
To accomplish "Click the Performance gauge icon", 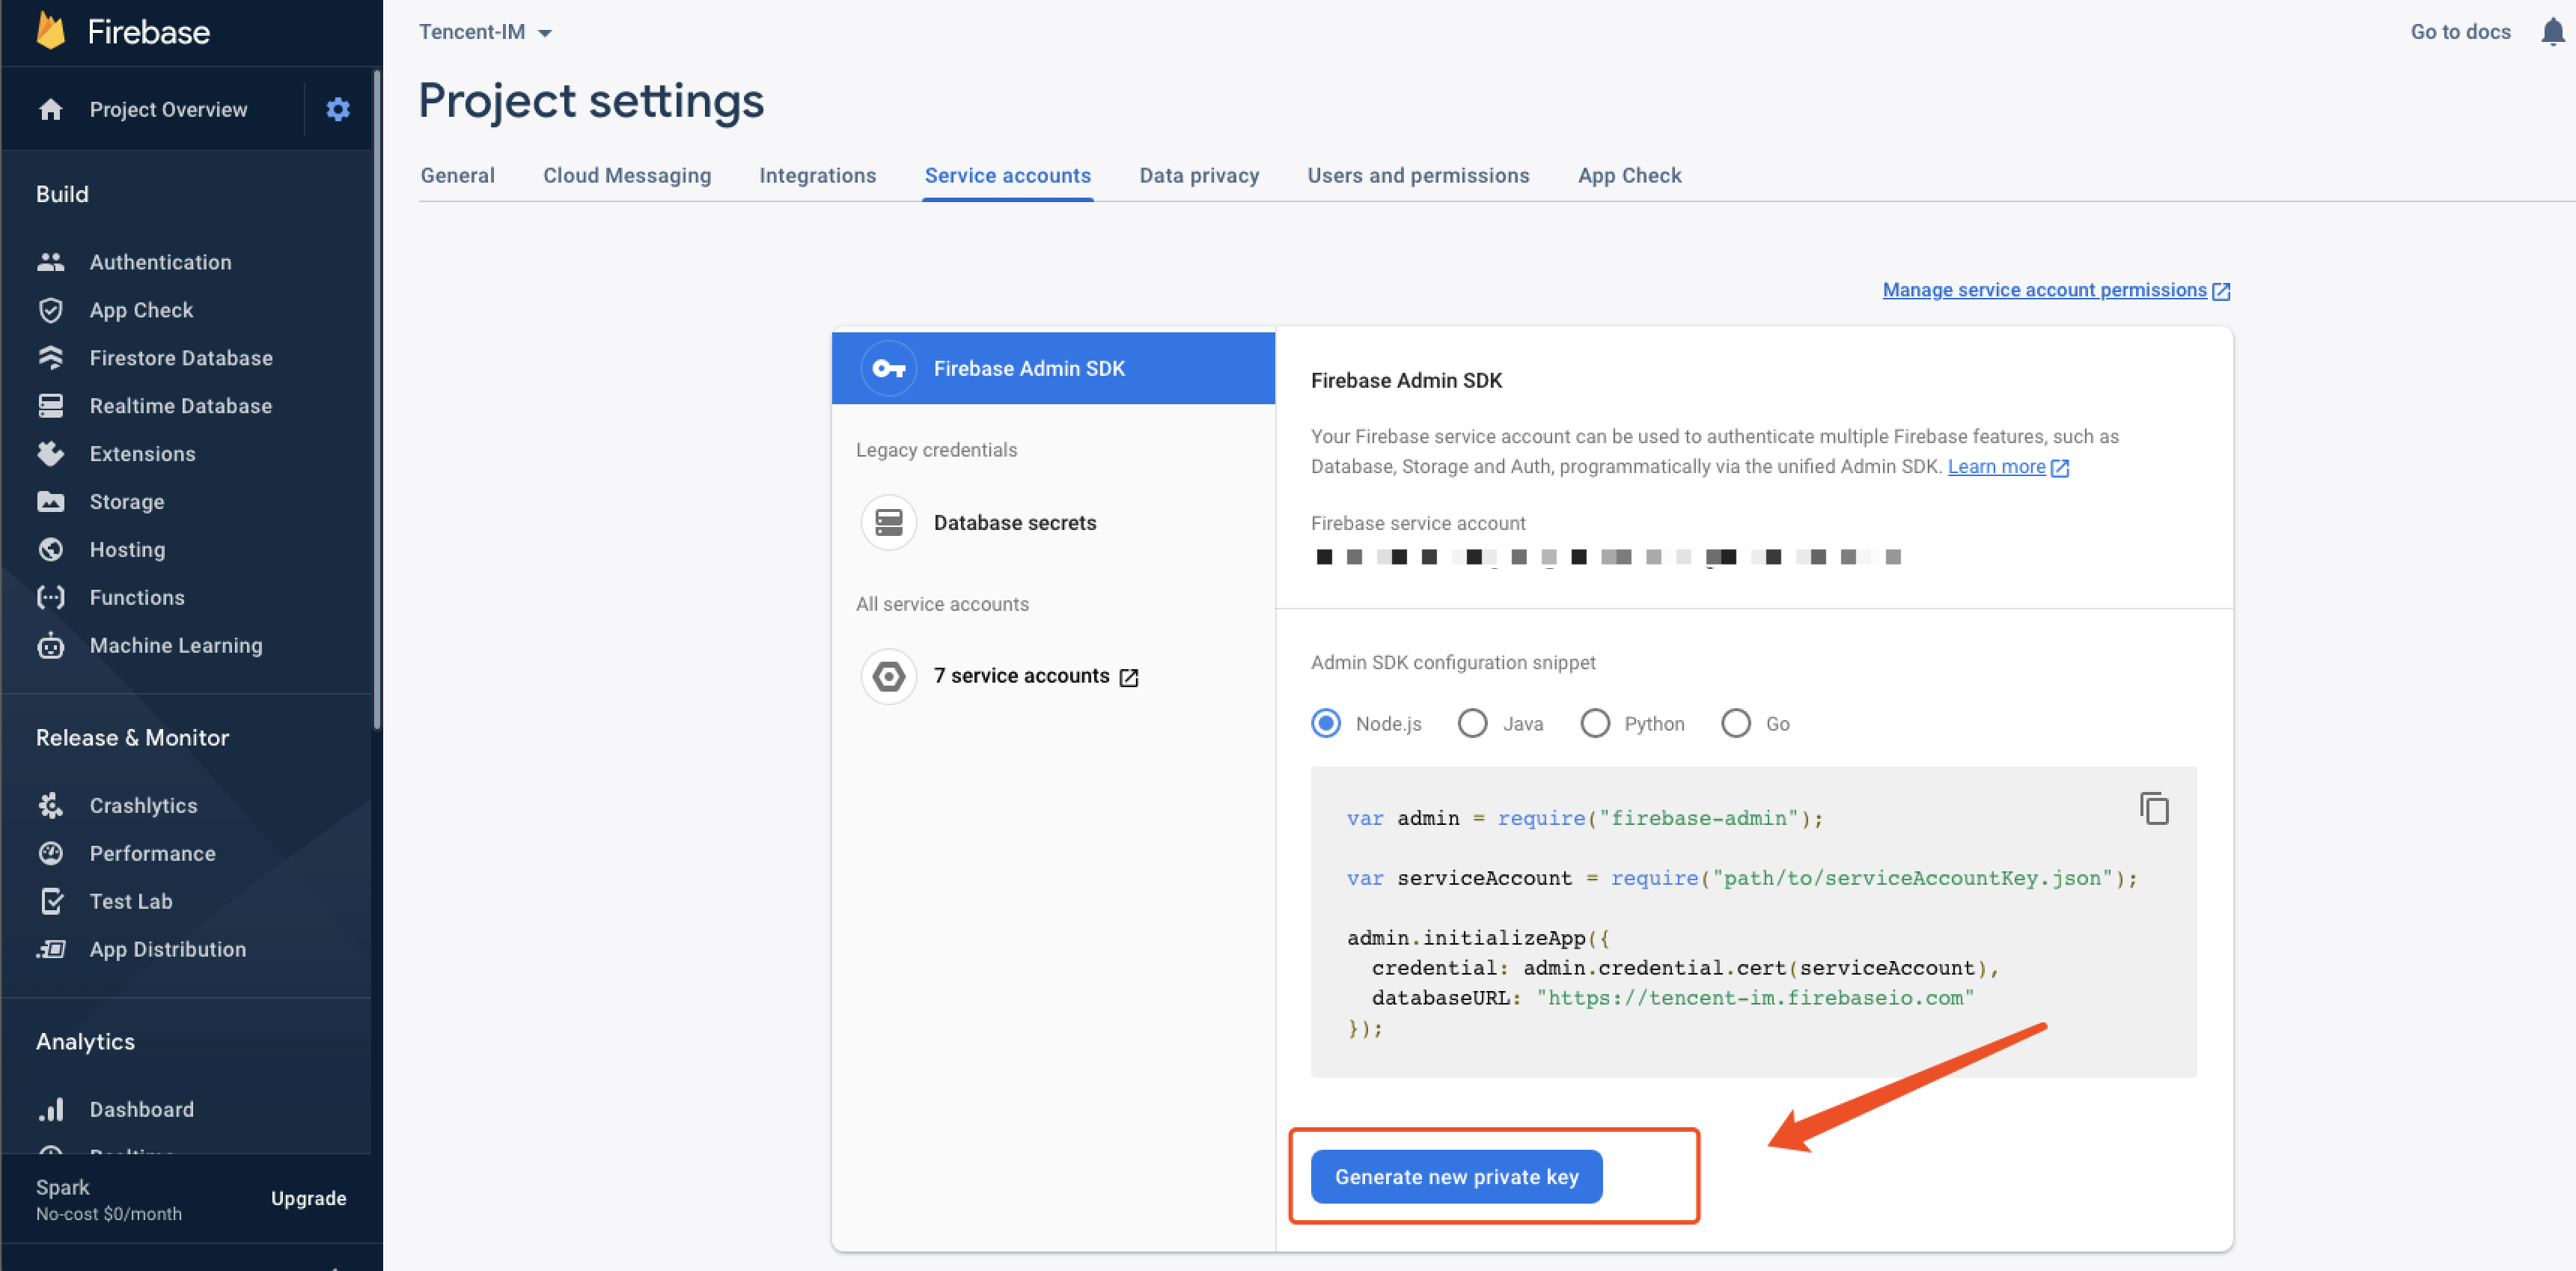I will pos(51,854).
